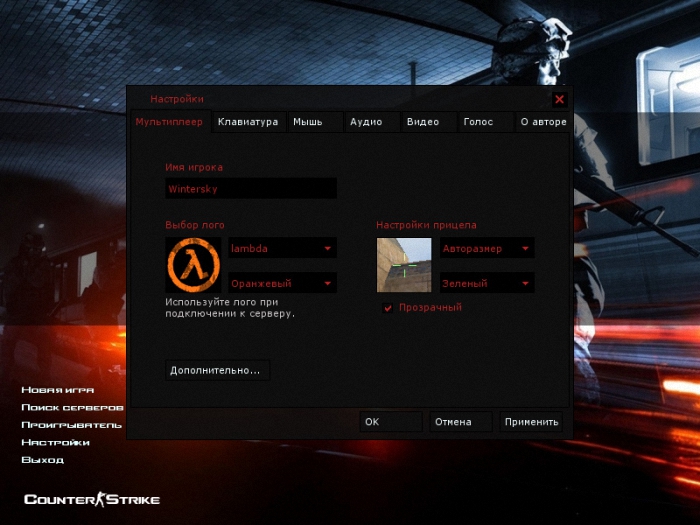Open Проигрыватель in the main menu

(x=71, y=425)
